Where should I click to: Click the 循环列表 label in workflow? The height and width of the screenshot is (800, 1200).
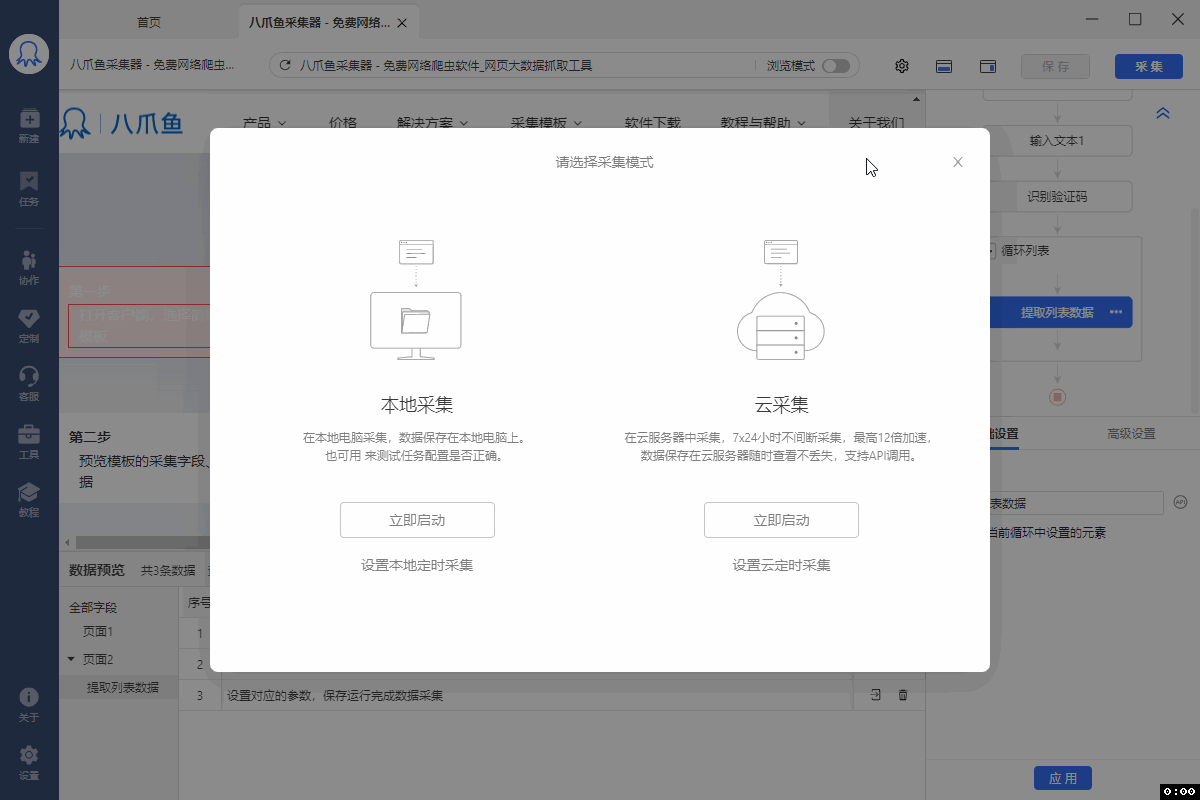(x=1026, y=251)
